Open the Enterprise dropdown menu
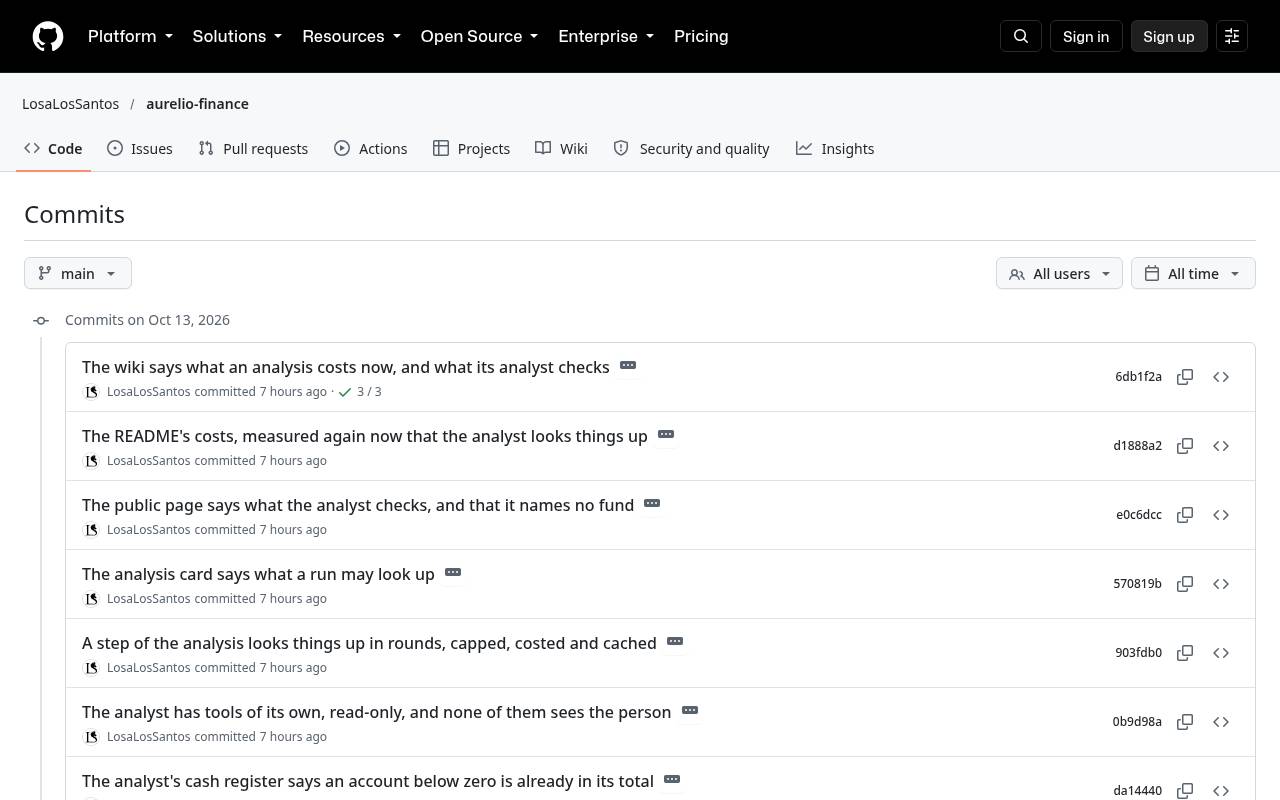 tap(606, 36)
